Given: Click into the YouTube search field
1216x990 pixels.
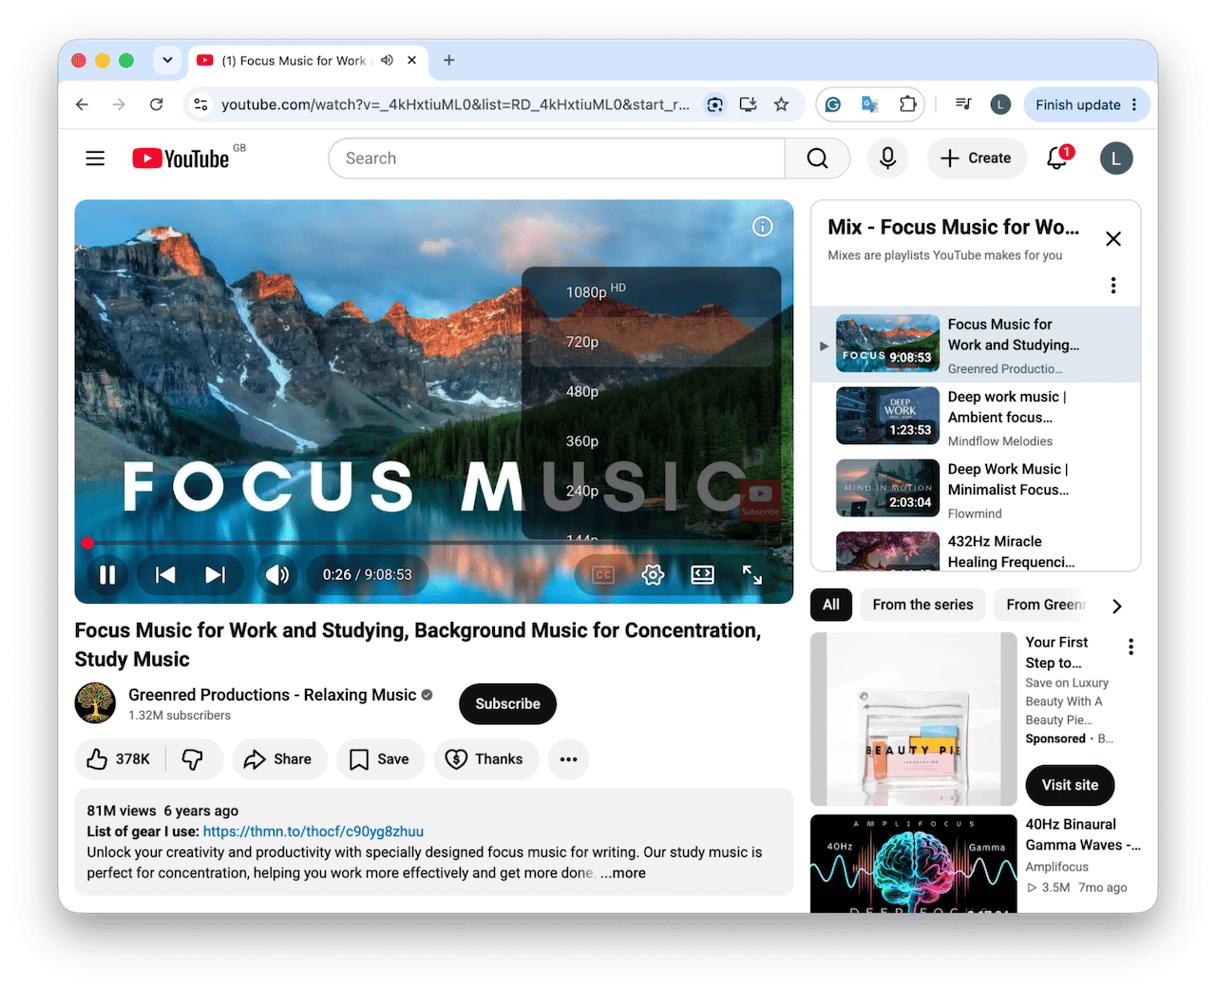Looking at the screenshot, I should 557,158.
